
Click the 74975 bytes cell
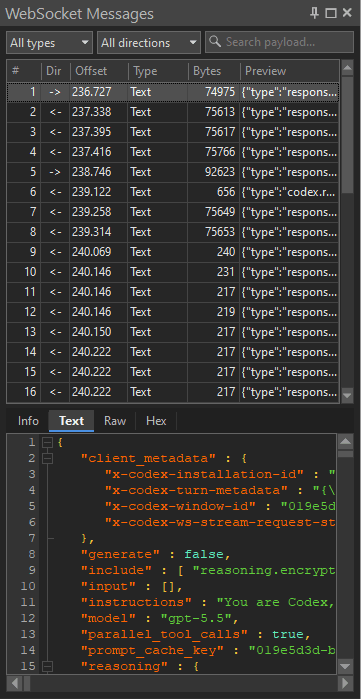[213, 92]
